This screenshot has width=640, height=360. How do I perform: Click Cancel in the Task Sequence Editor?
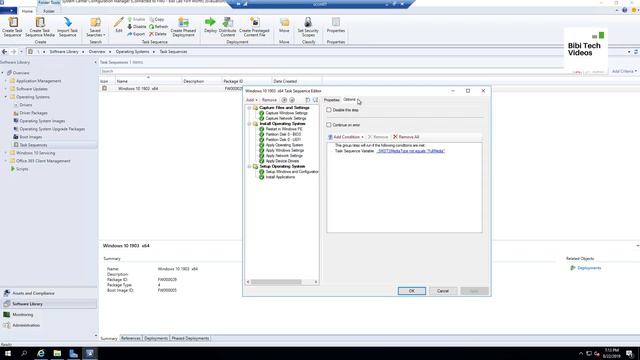tap(443, 291)
